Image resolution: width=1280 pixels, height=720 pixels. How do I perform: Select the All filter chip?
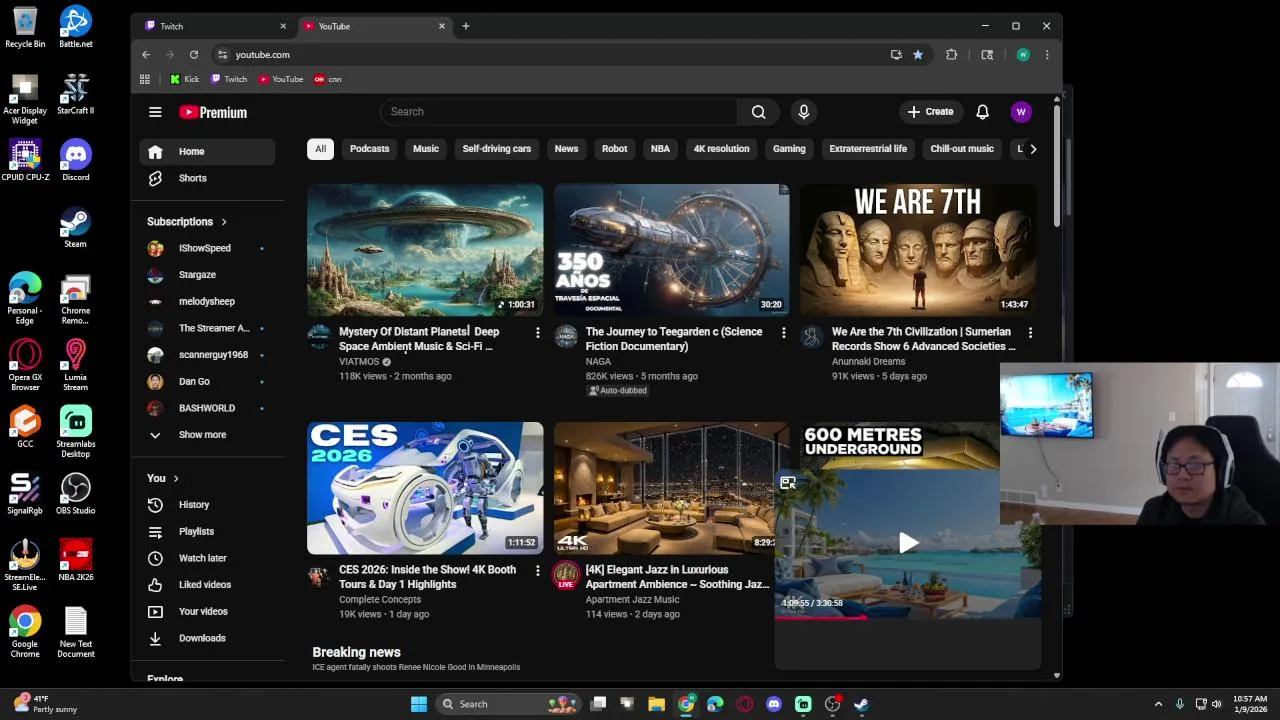click(320, 149)
